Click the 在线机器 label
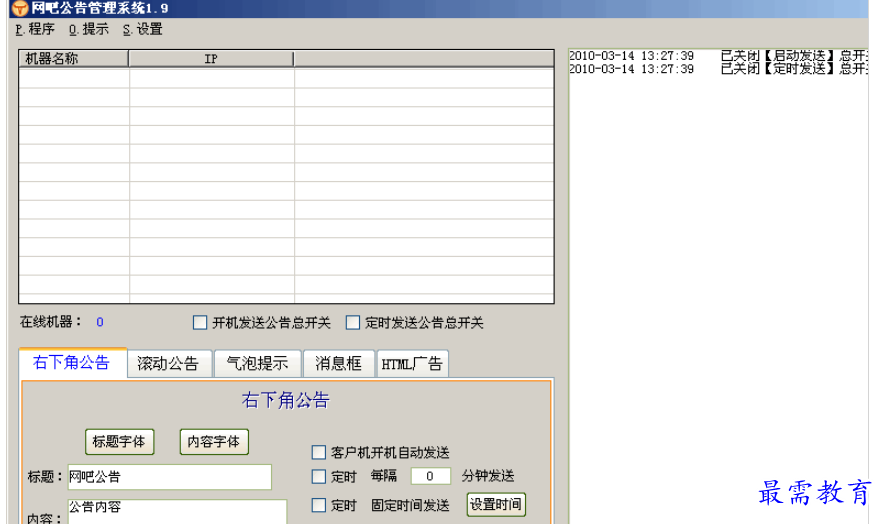 click(x=51, y=322)
